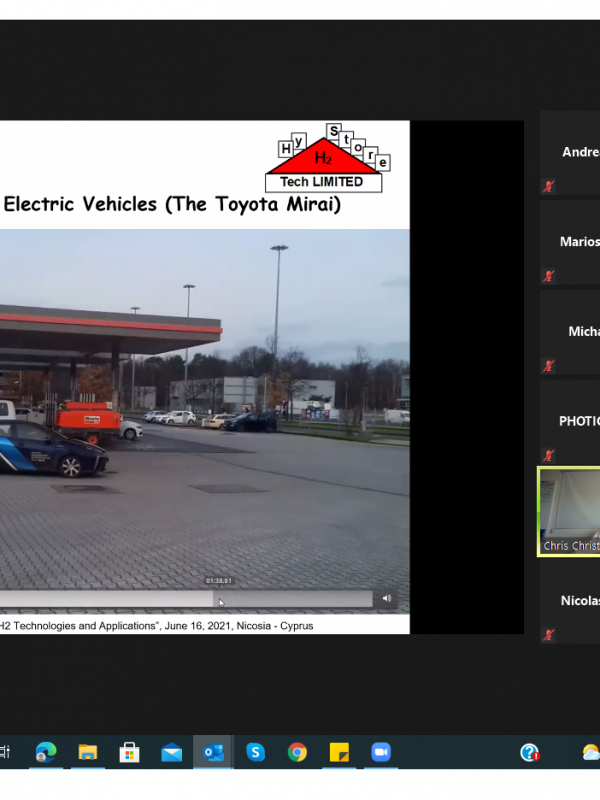Select the Micha participant tile
This screenshot has width=600, height=800.
coord(570,332)
